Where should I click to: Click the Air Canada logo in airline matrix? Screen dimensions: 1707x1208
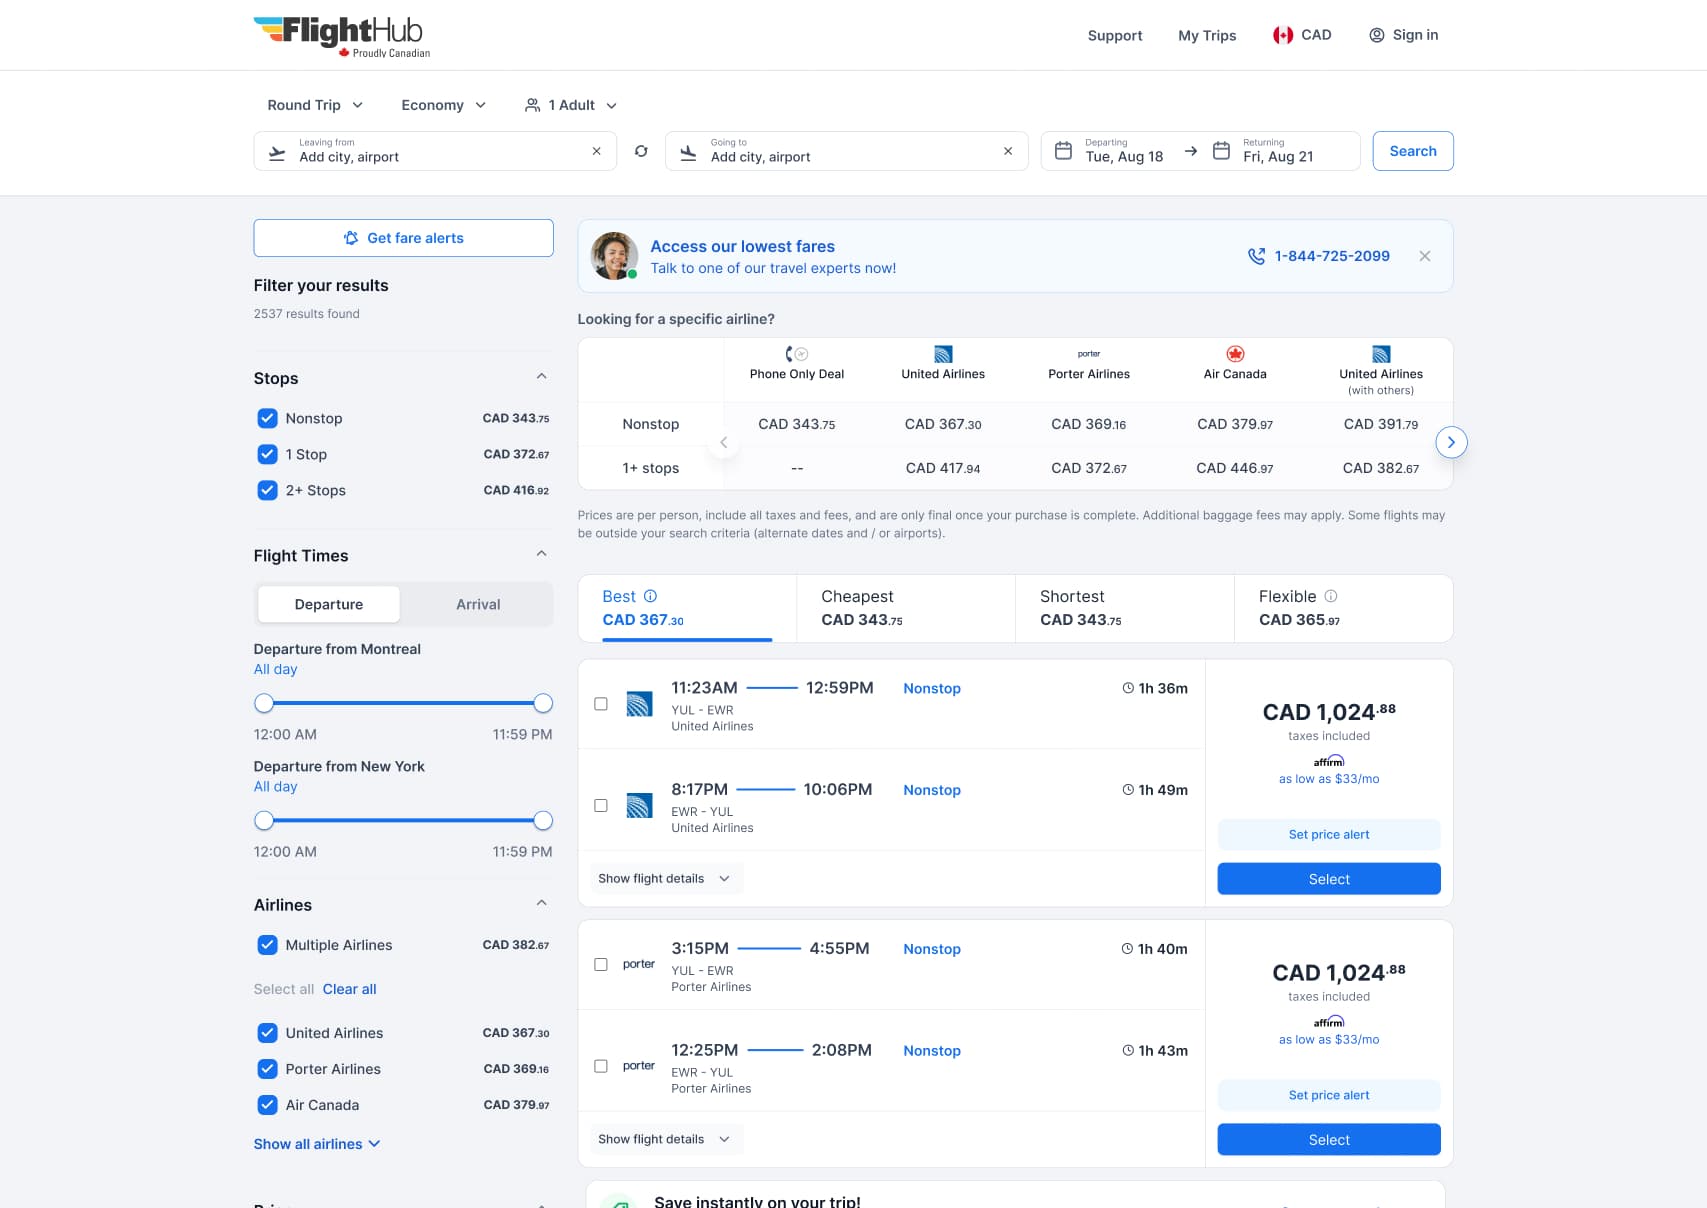pyautogui.click(x=1235, y=354)
